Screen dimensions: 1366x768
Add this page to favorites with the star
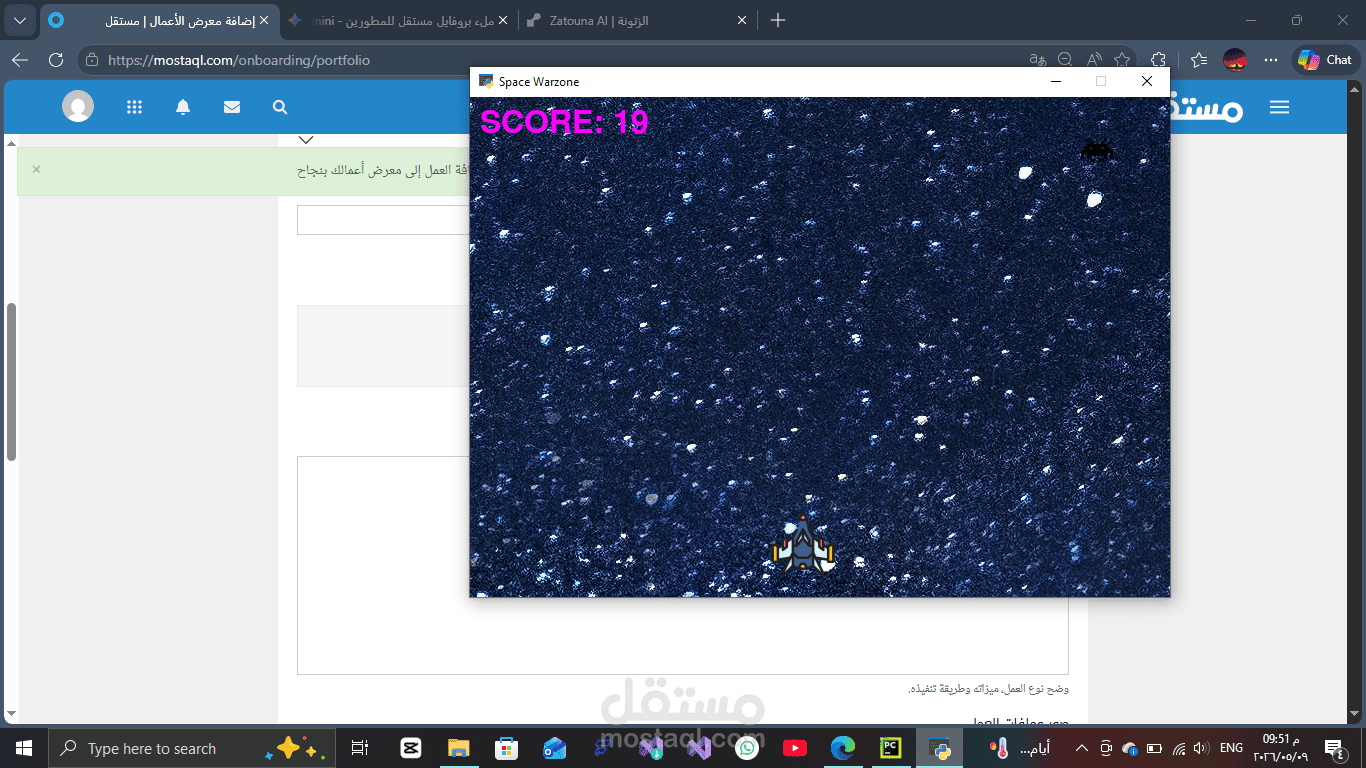tap(1122, 60)
